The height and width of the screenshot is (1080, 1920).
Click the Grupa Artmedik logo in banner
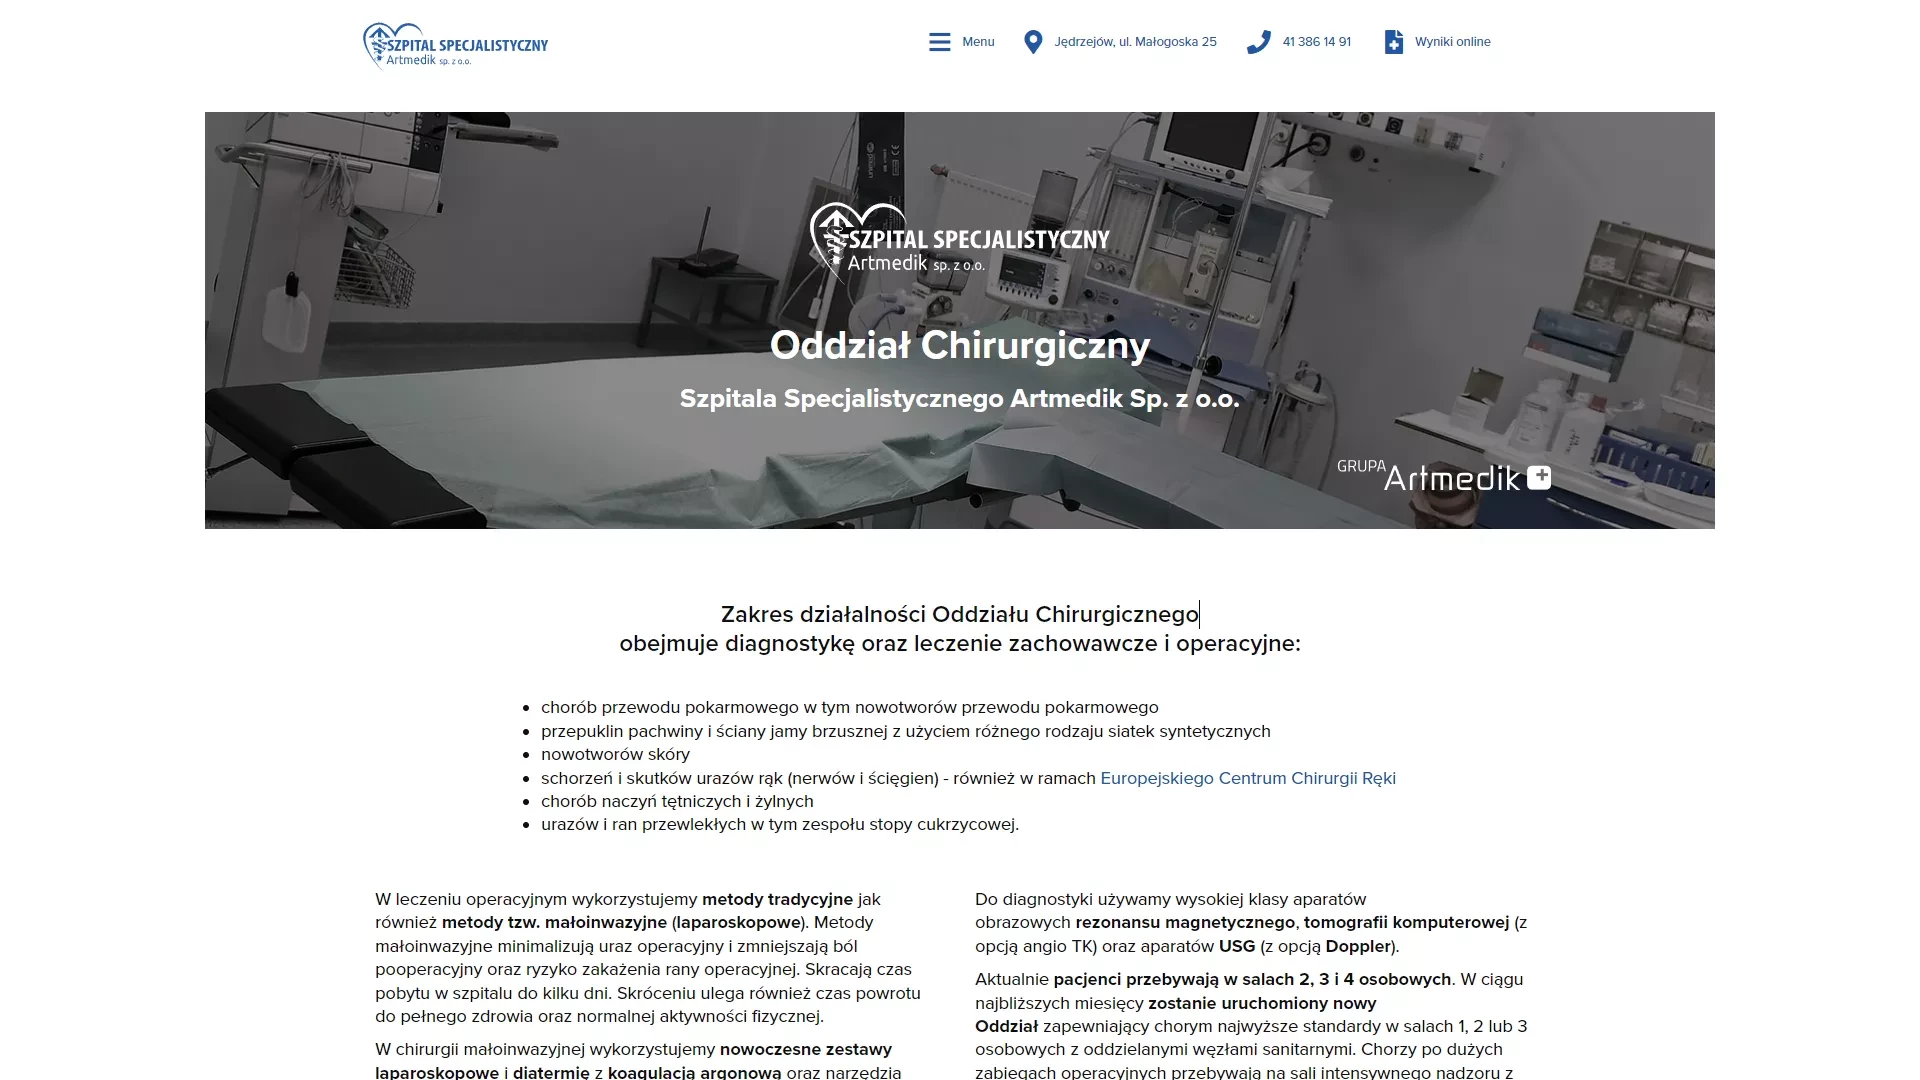1444,476
